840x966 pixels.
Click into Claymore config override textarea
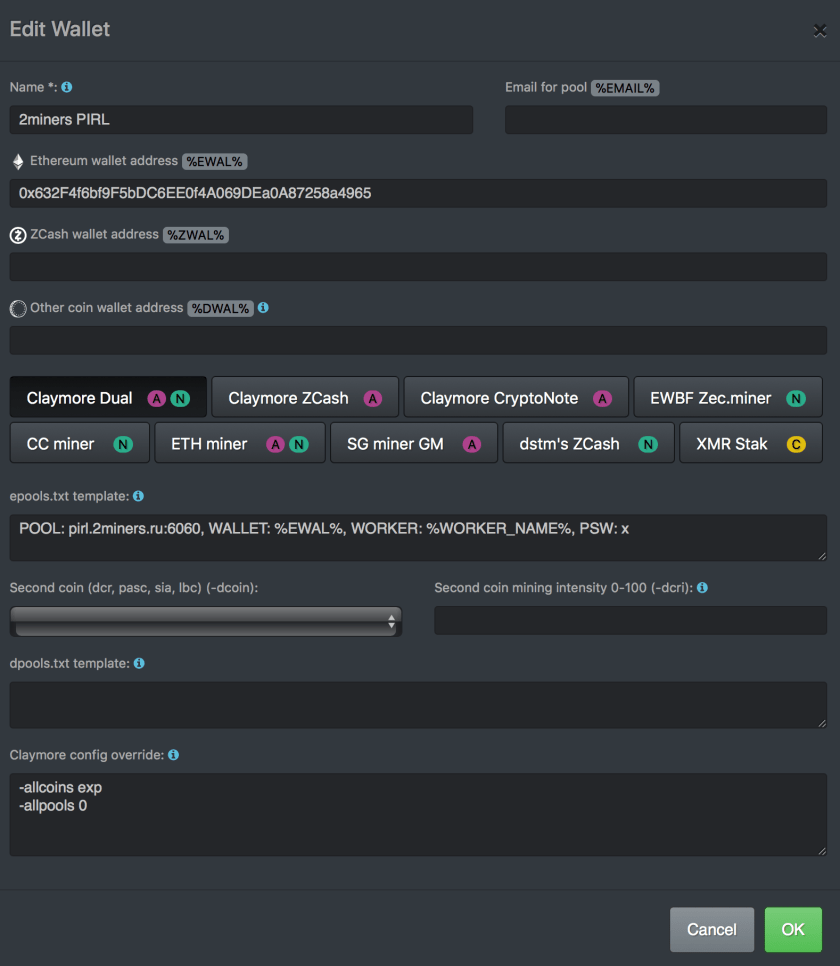418,814
